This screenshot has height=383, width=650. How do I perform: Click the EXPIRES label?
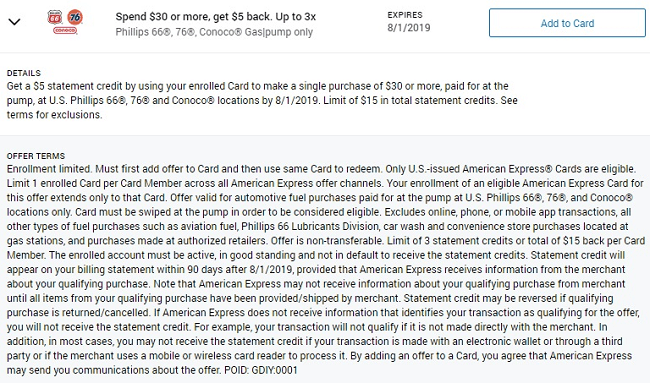point(405,15)
